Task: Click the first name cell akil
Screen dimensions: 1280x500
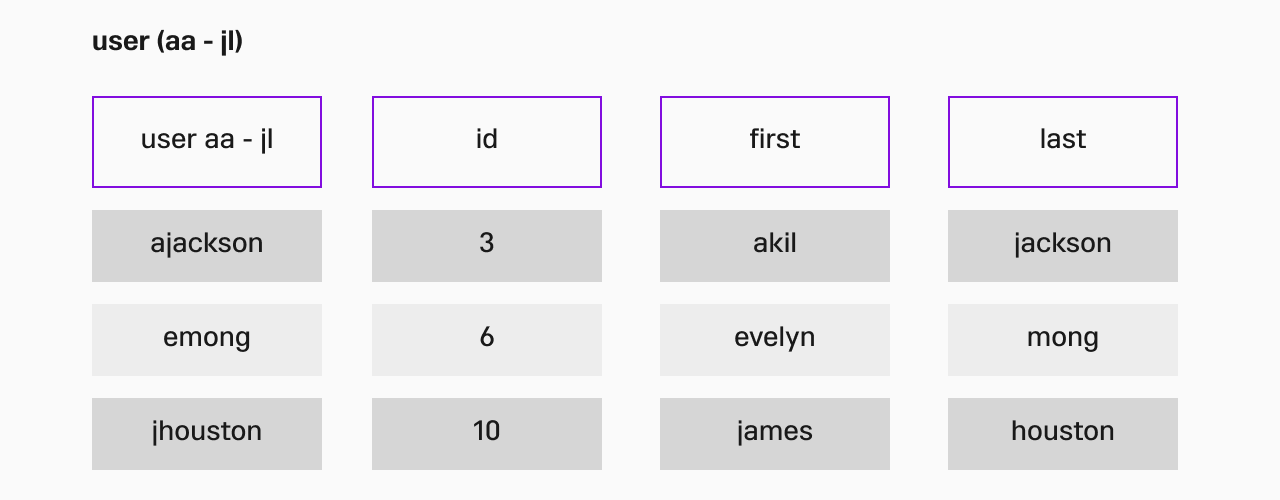Action: pos(775,246)
